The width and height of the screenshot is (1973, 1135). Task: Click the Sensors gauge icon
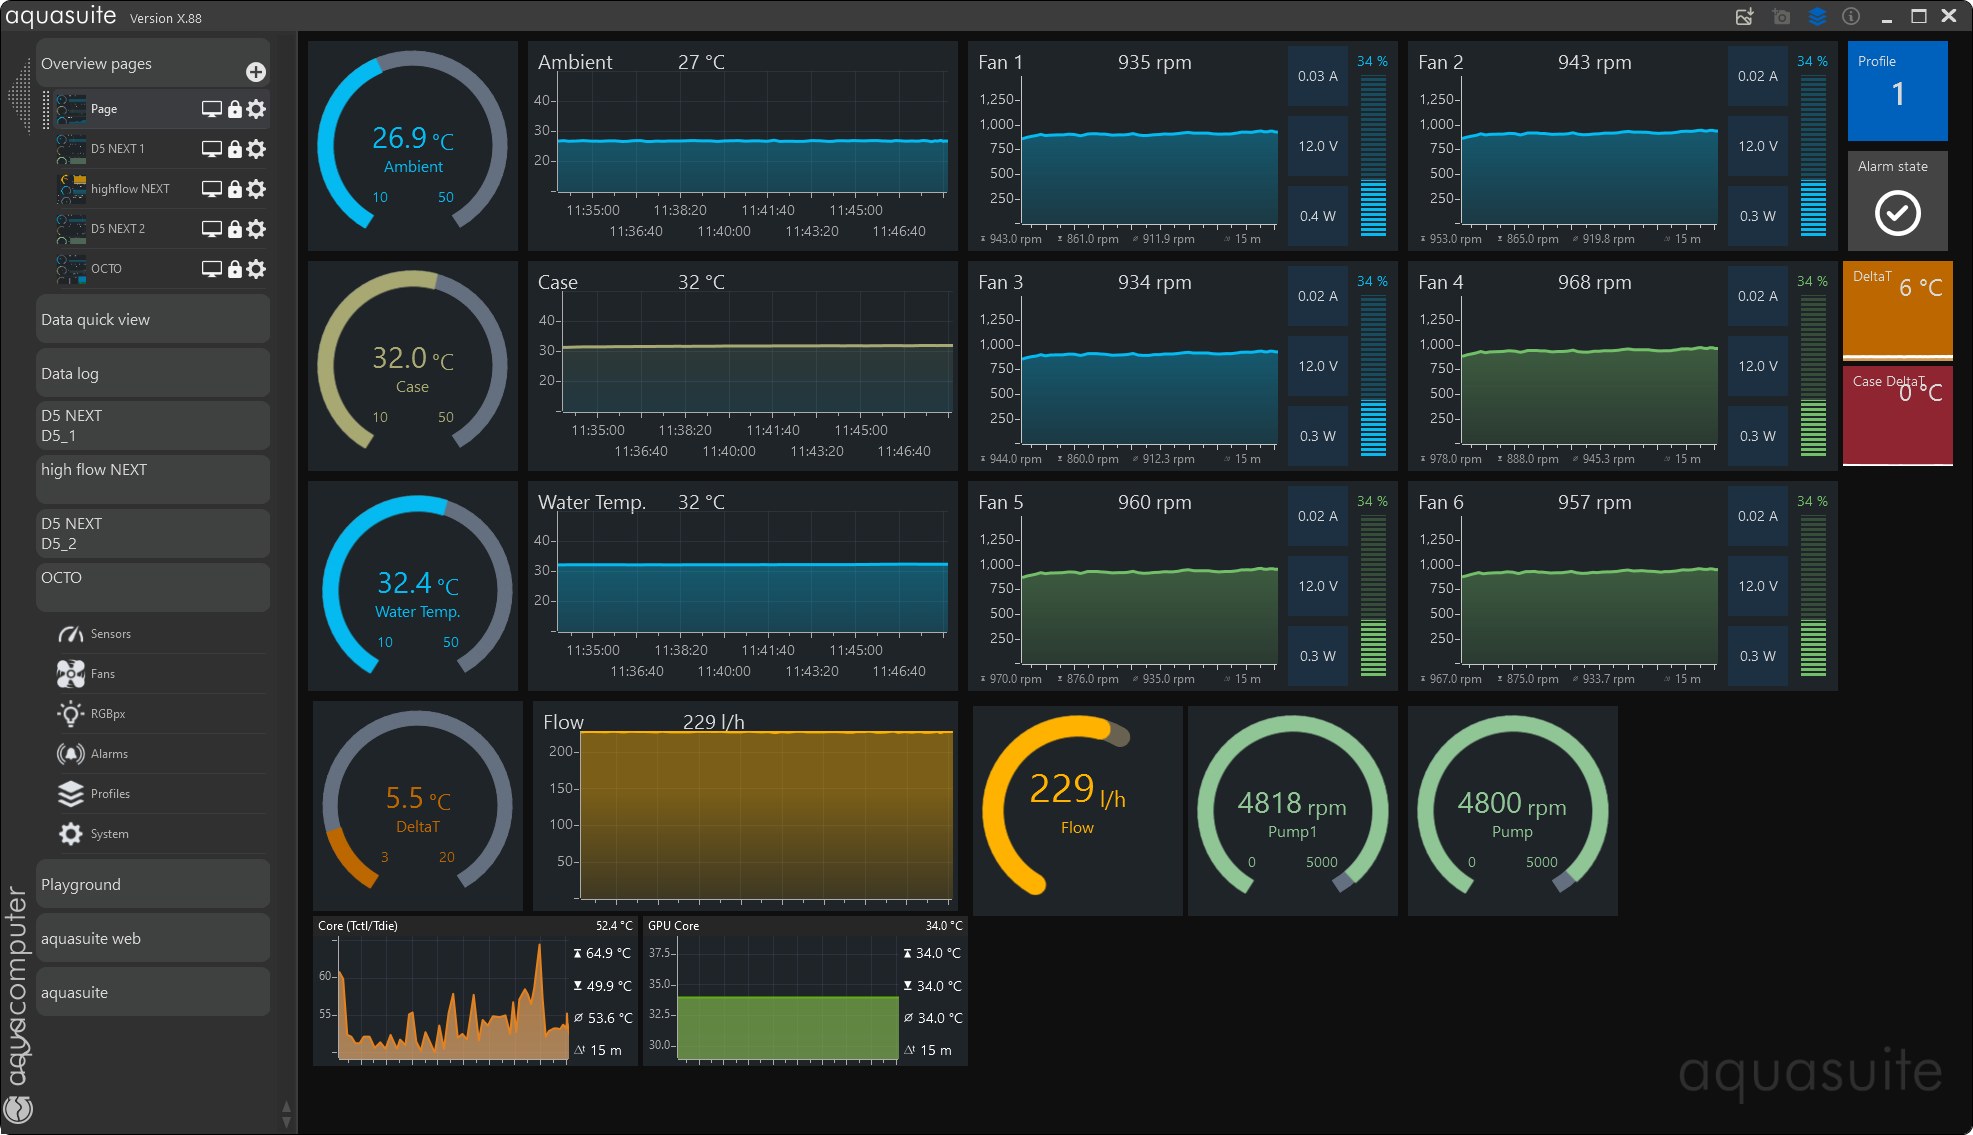(70, 634)
